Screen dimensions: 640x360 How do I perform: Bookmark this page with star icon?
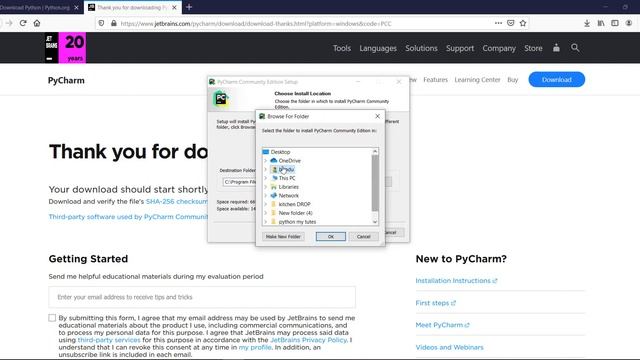523,23
